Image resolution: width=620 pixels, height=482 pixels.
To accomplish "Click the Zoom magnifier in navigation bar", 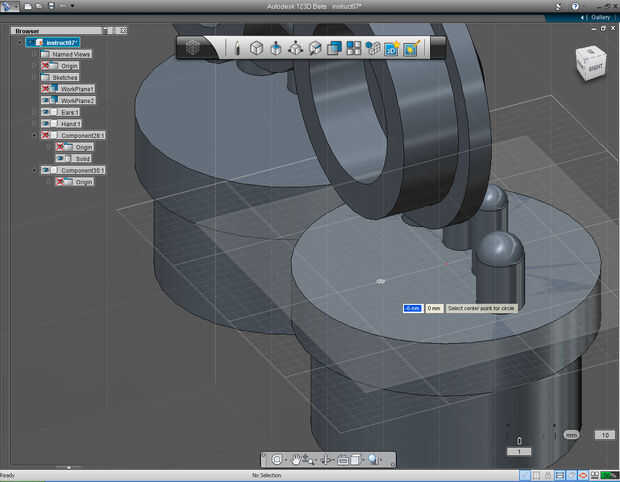I will pos(372,460).
